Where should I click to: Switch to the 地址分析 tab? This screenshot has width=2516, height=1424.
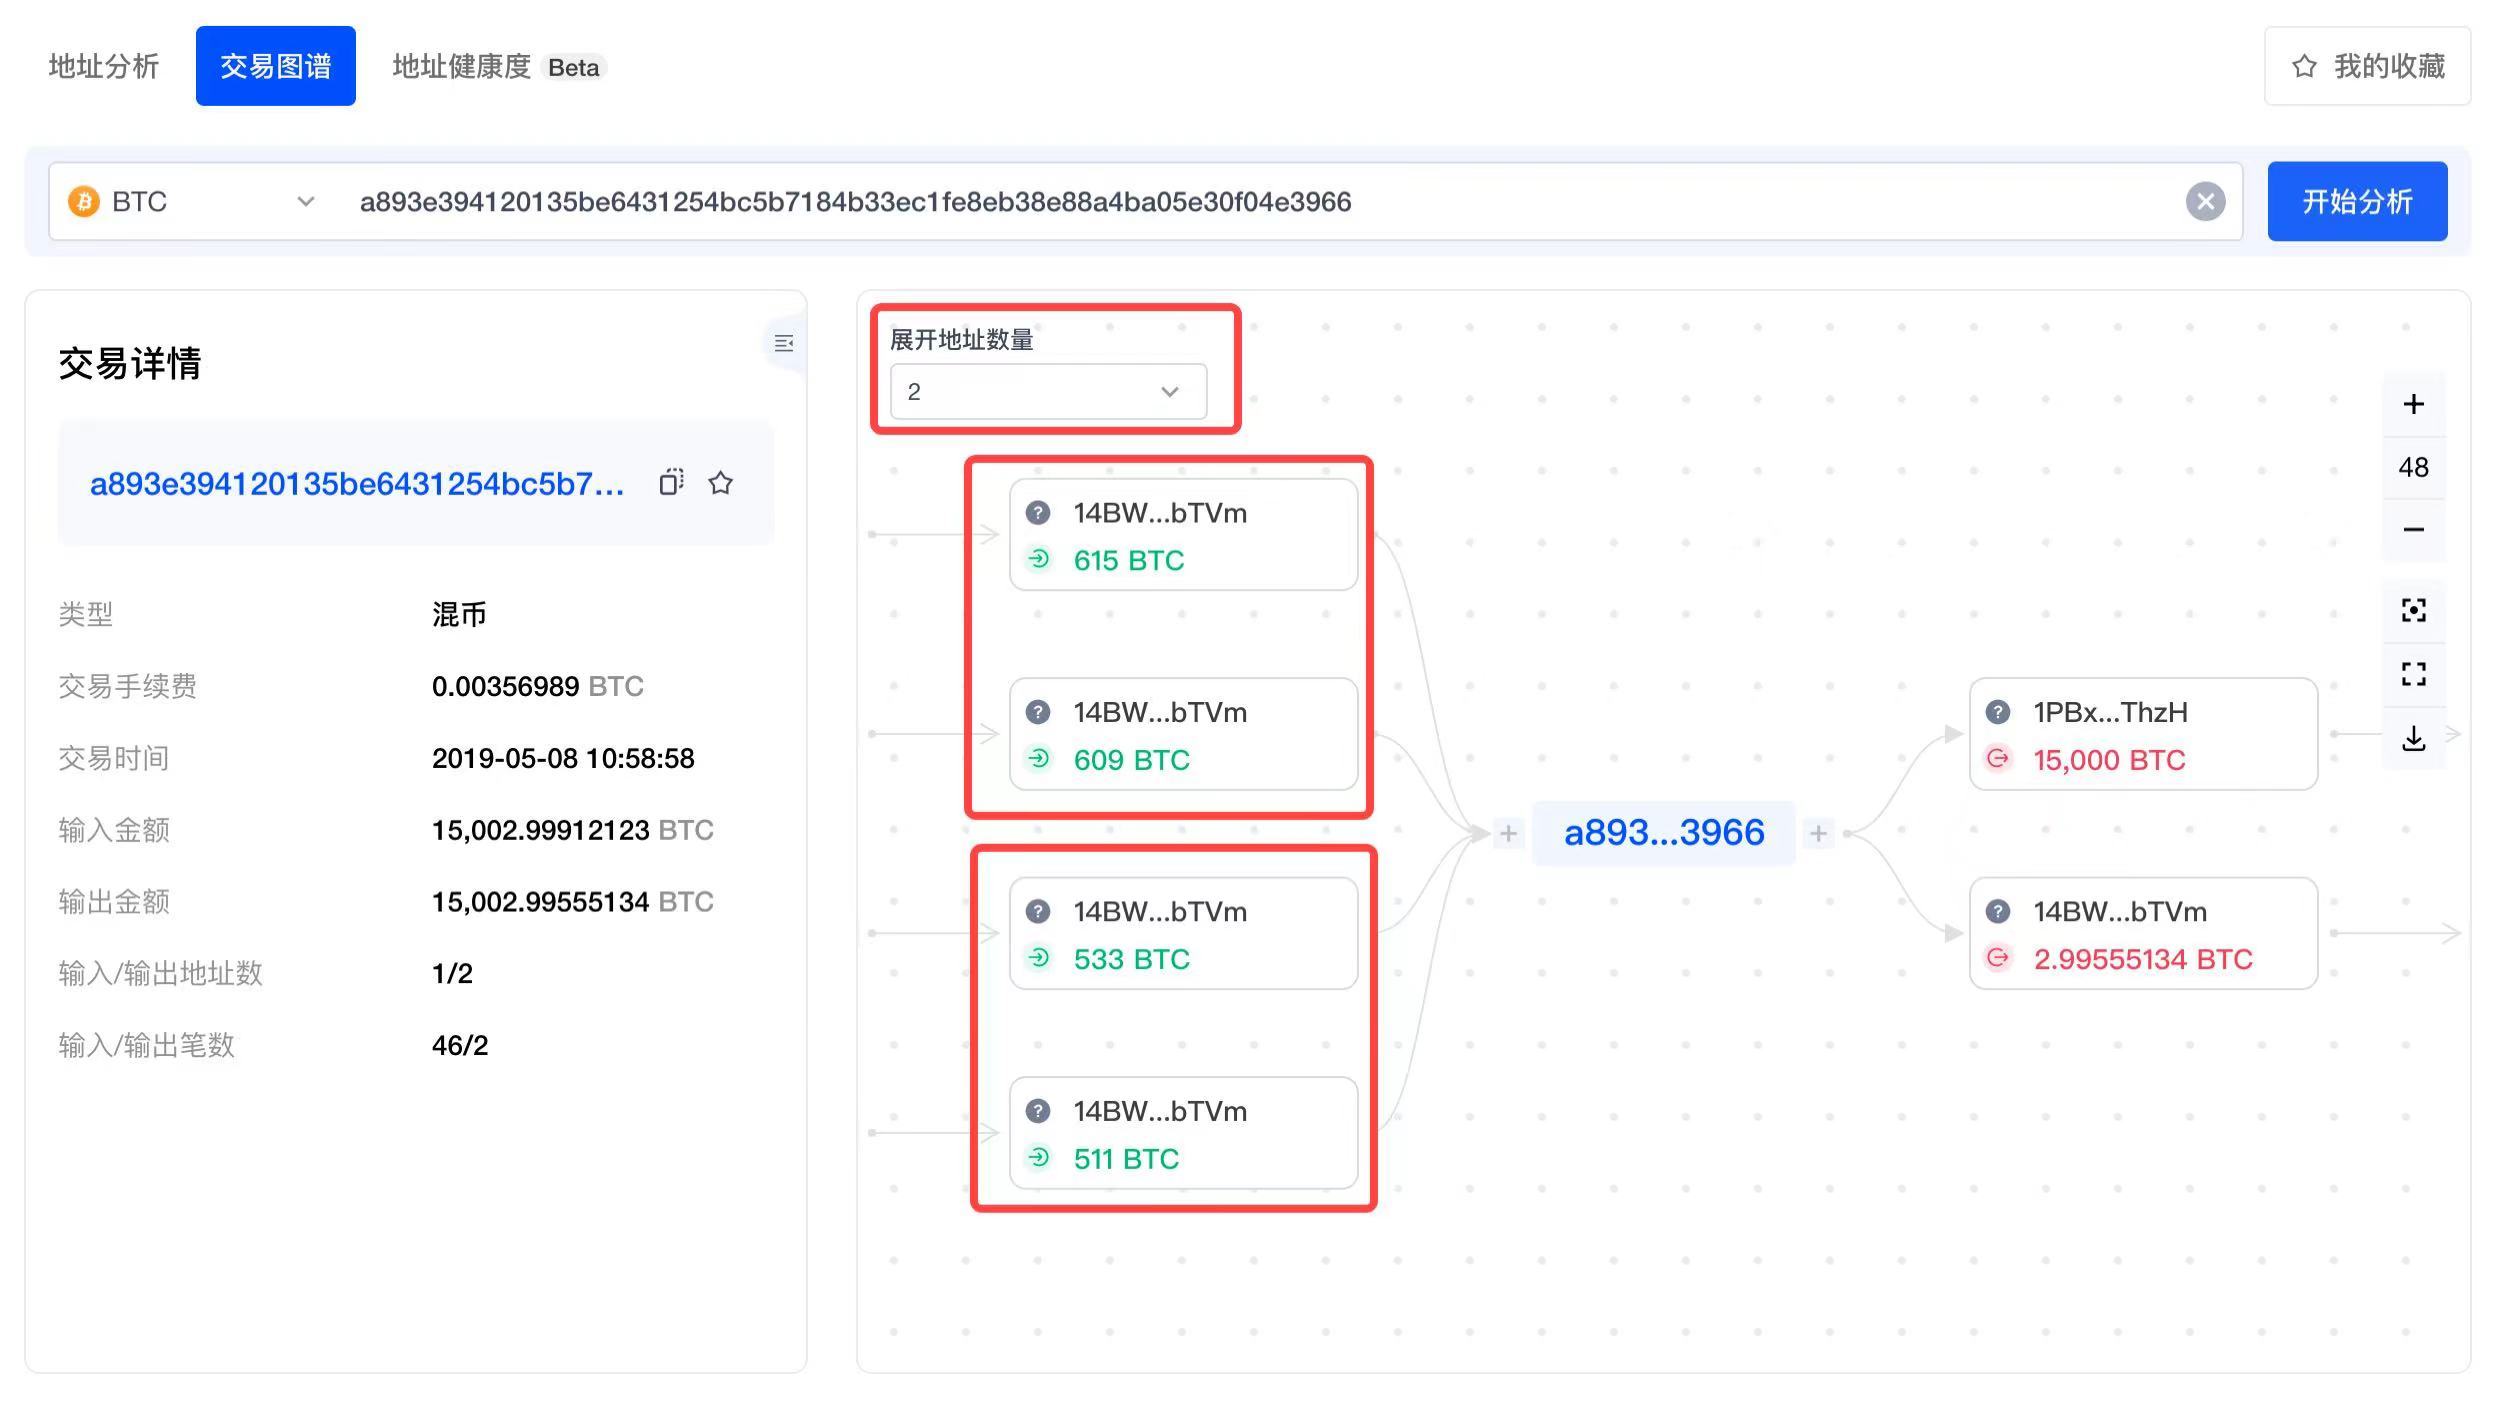pos(104,66)
